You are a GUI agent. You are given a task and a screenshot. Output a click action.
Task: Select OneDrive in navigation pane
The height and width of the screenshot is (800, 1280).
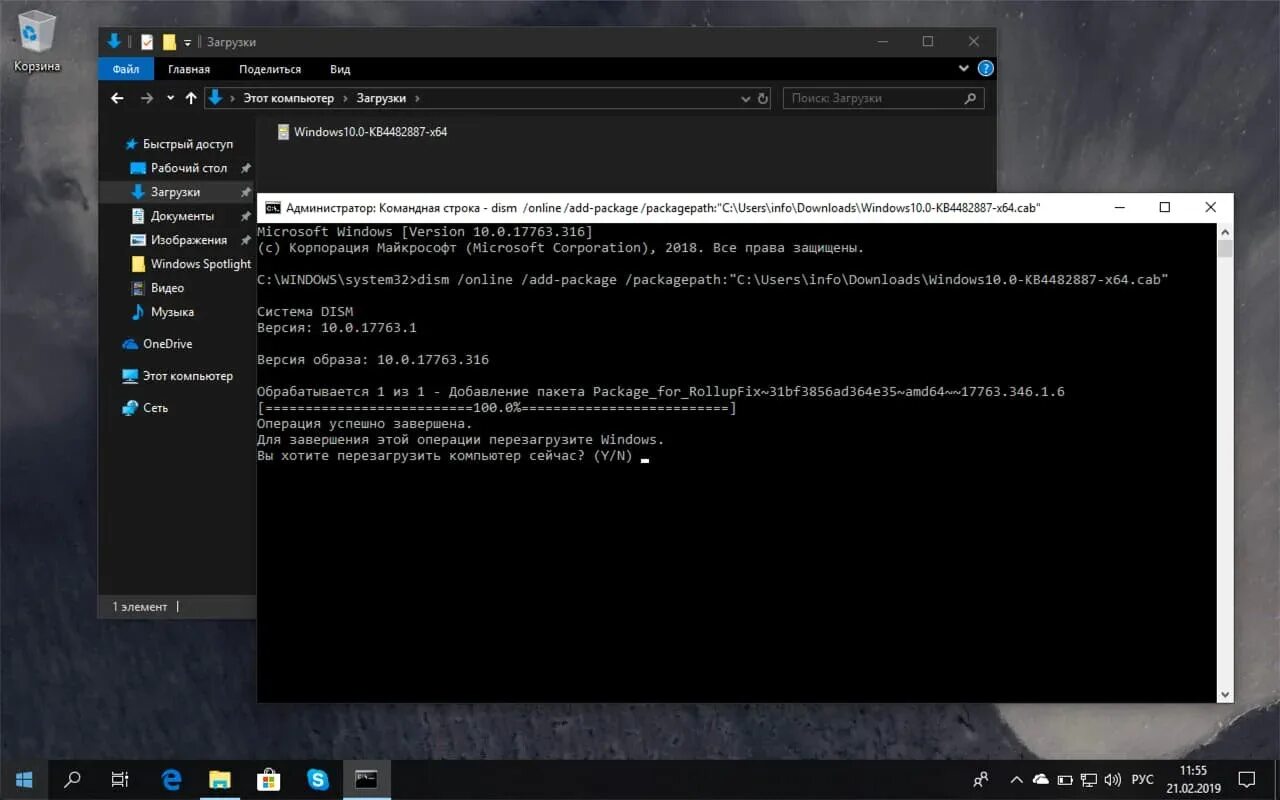click(157, 344)
